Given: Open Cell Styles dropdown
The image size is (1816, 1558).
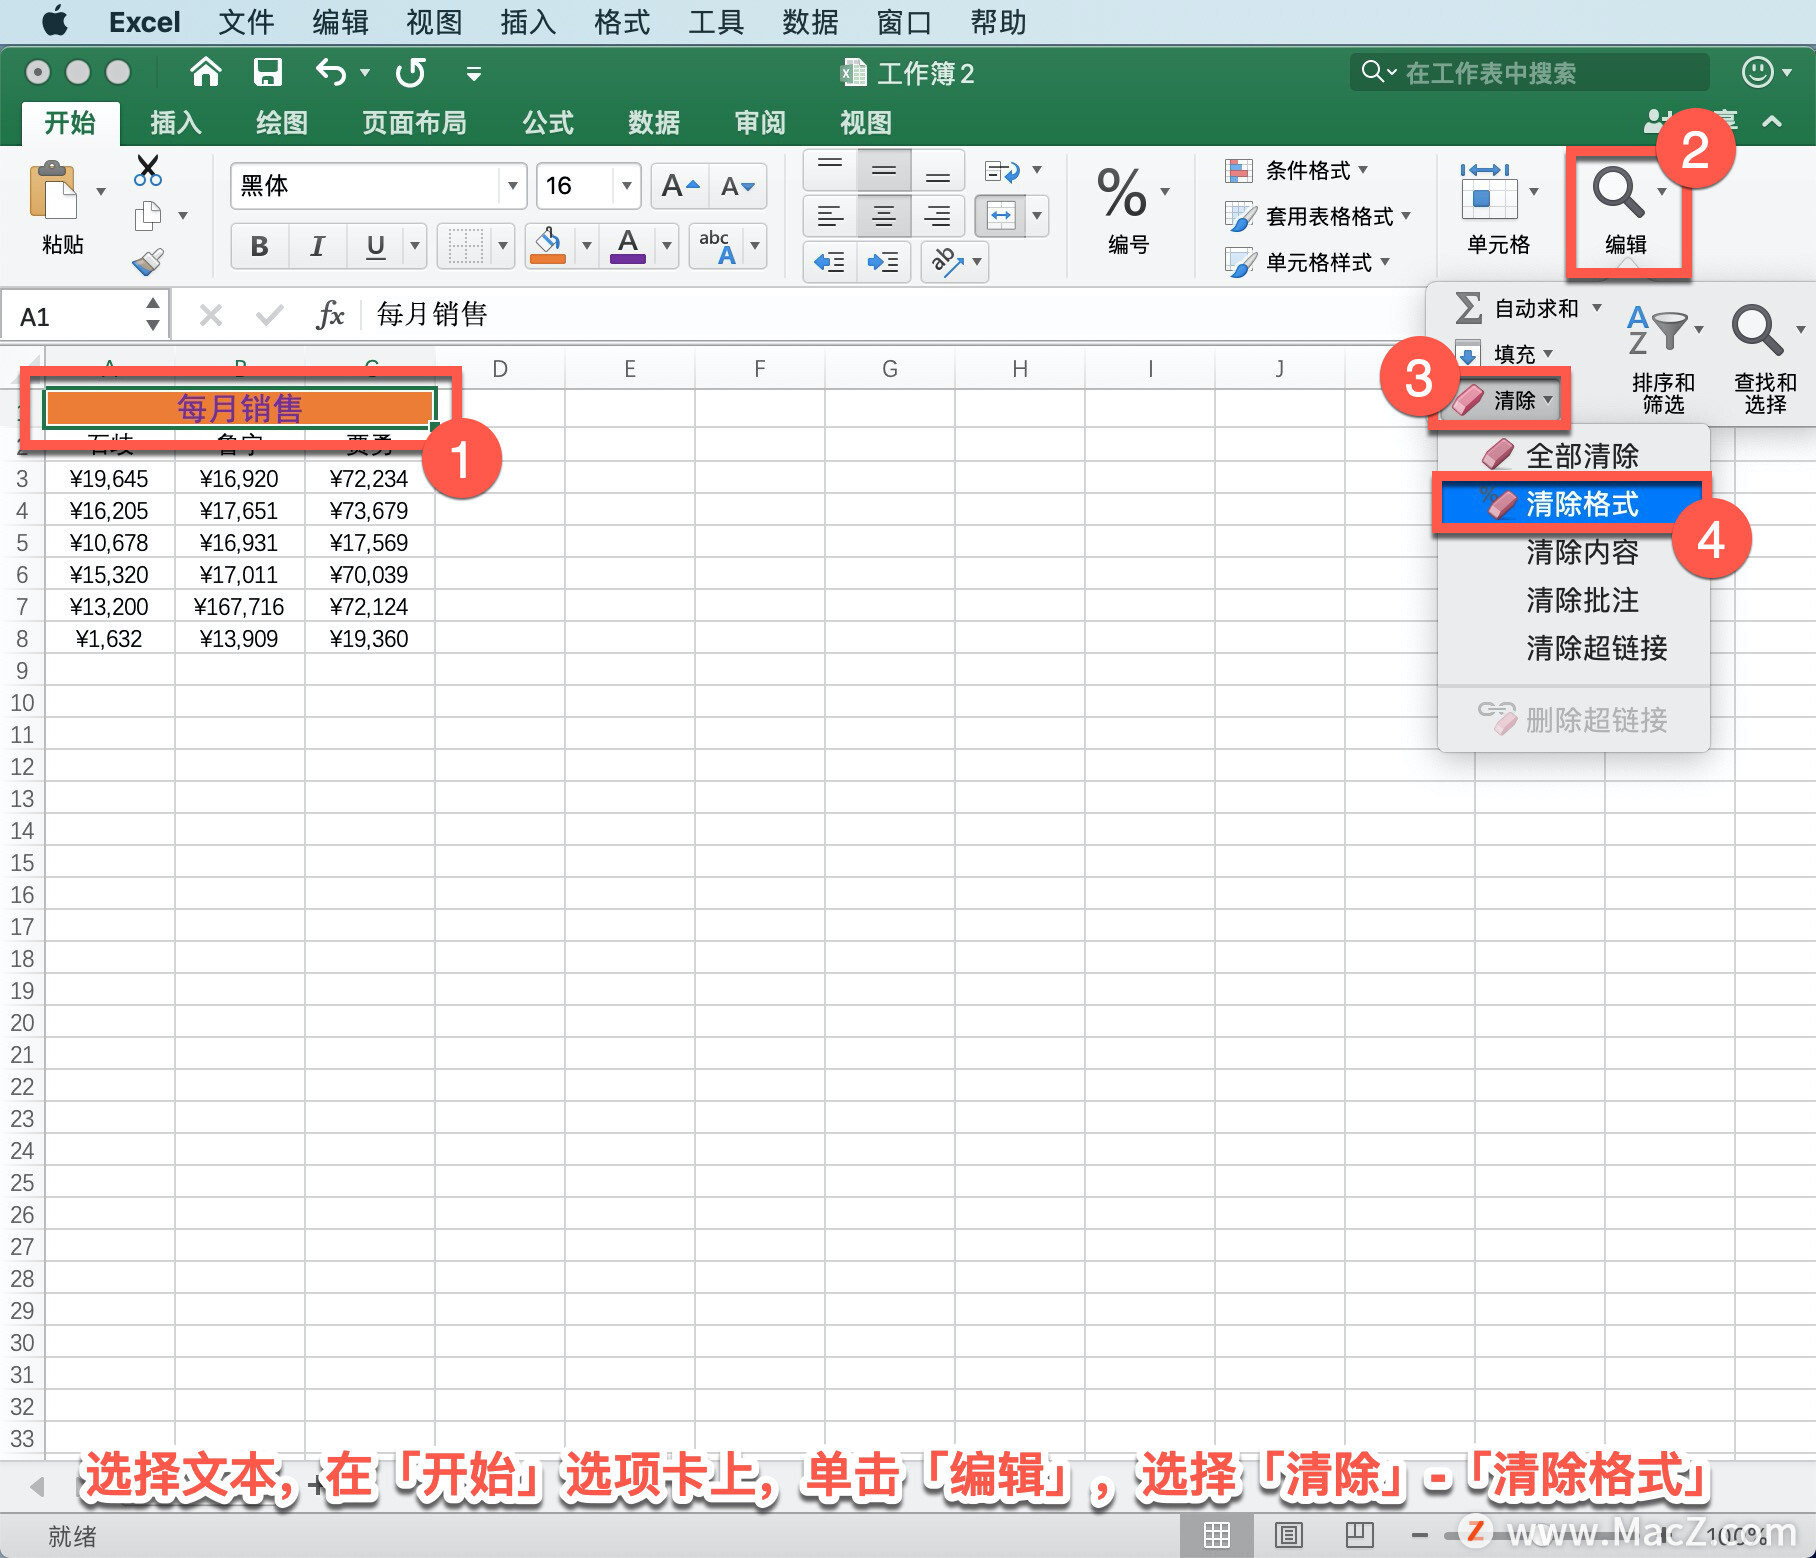Looking at the screenshot, I should (x=1308, y=262).
